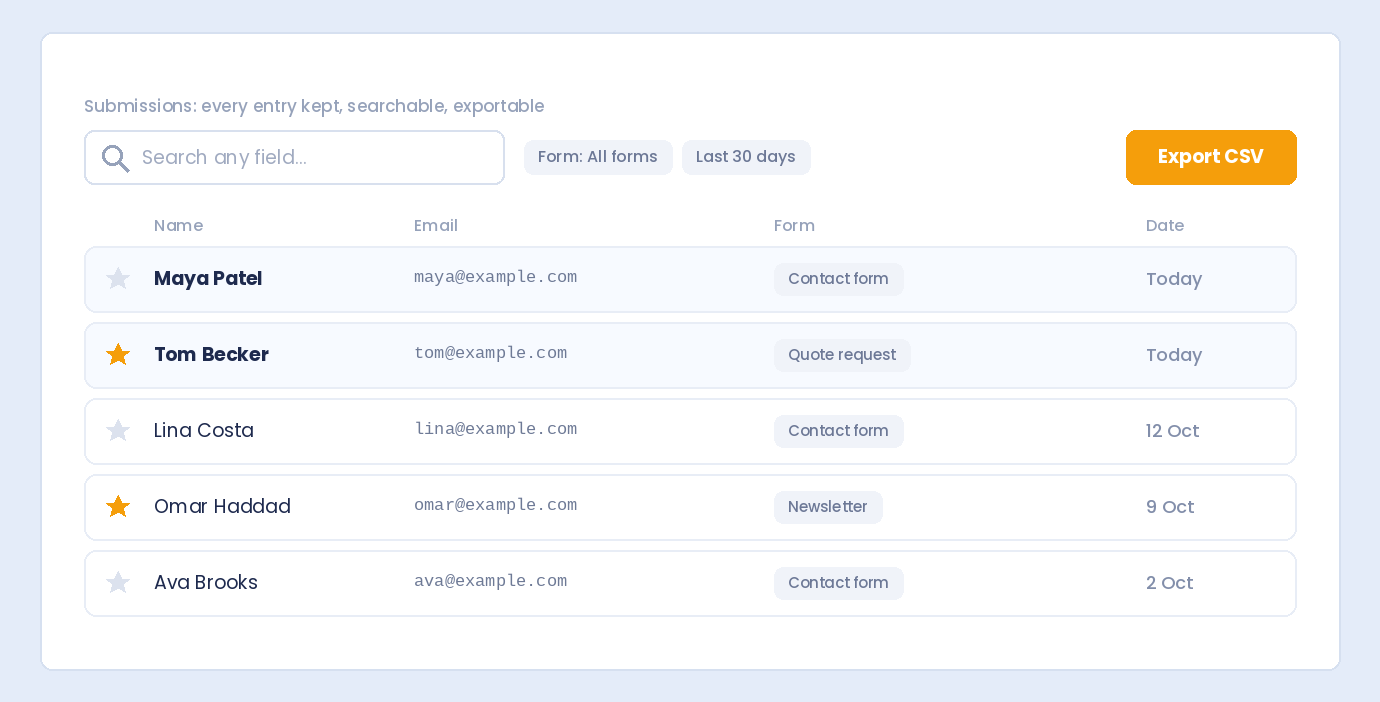The width and height of the screenshot is (1380, 702).
Task: Open the Last 30 days filter
Action: [746, 157]
